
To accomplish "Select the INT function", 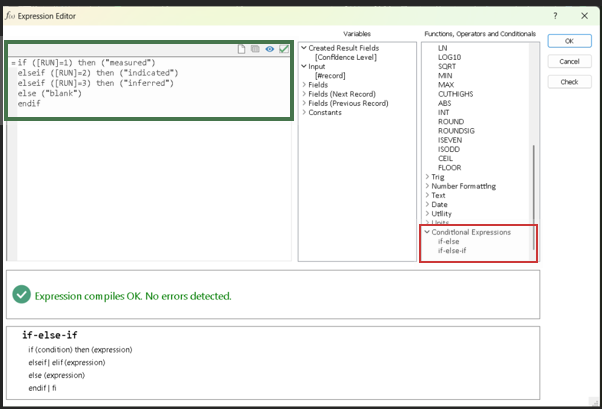I will point(443,113).
